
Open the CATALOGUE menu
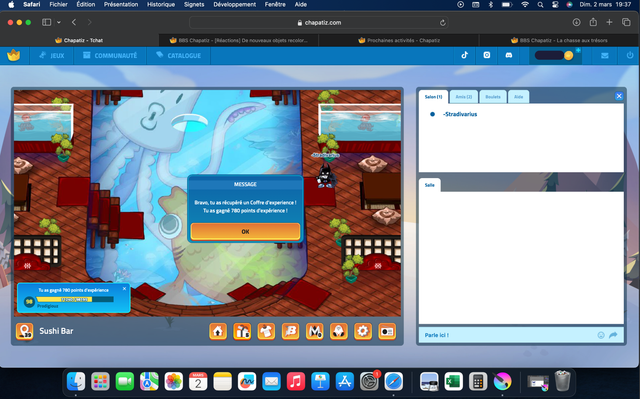[178, 55]
